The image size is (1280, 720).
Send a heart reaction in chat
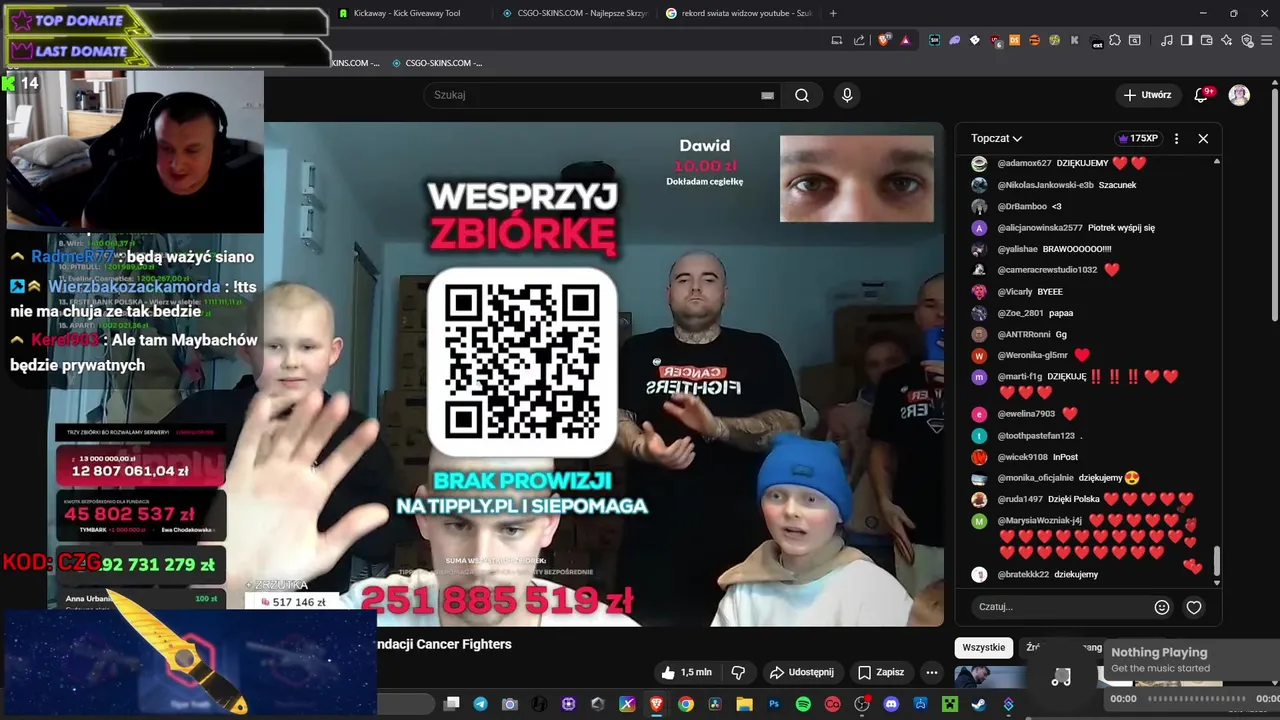(x=1194, y=607)
